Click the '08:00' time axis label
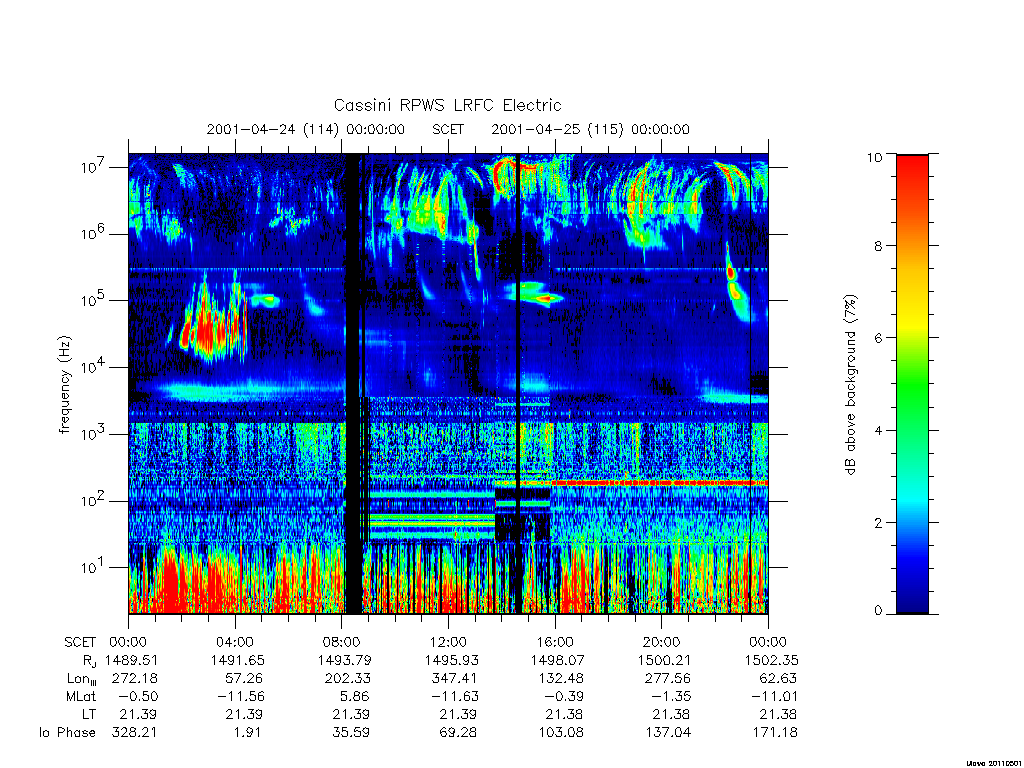The height and width of the screenshot is (768, 1024). click(342, 642)
